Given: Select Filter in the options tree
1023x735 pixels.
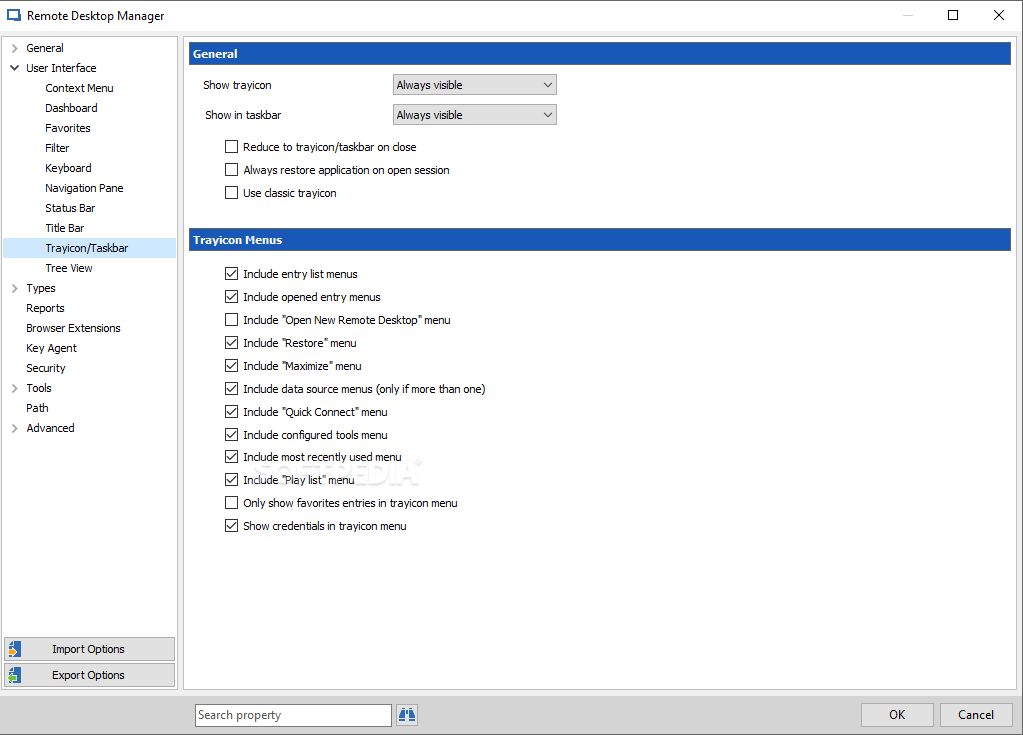Looking at the screenshot, I should pos(57,148).
